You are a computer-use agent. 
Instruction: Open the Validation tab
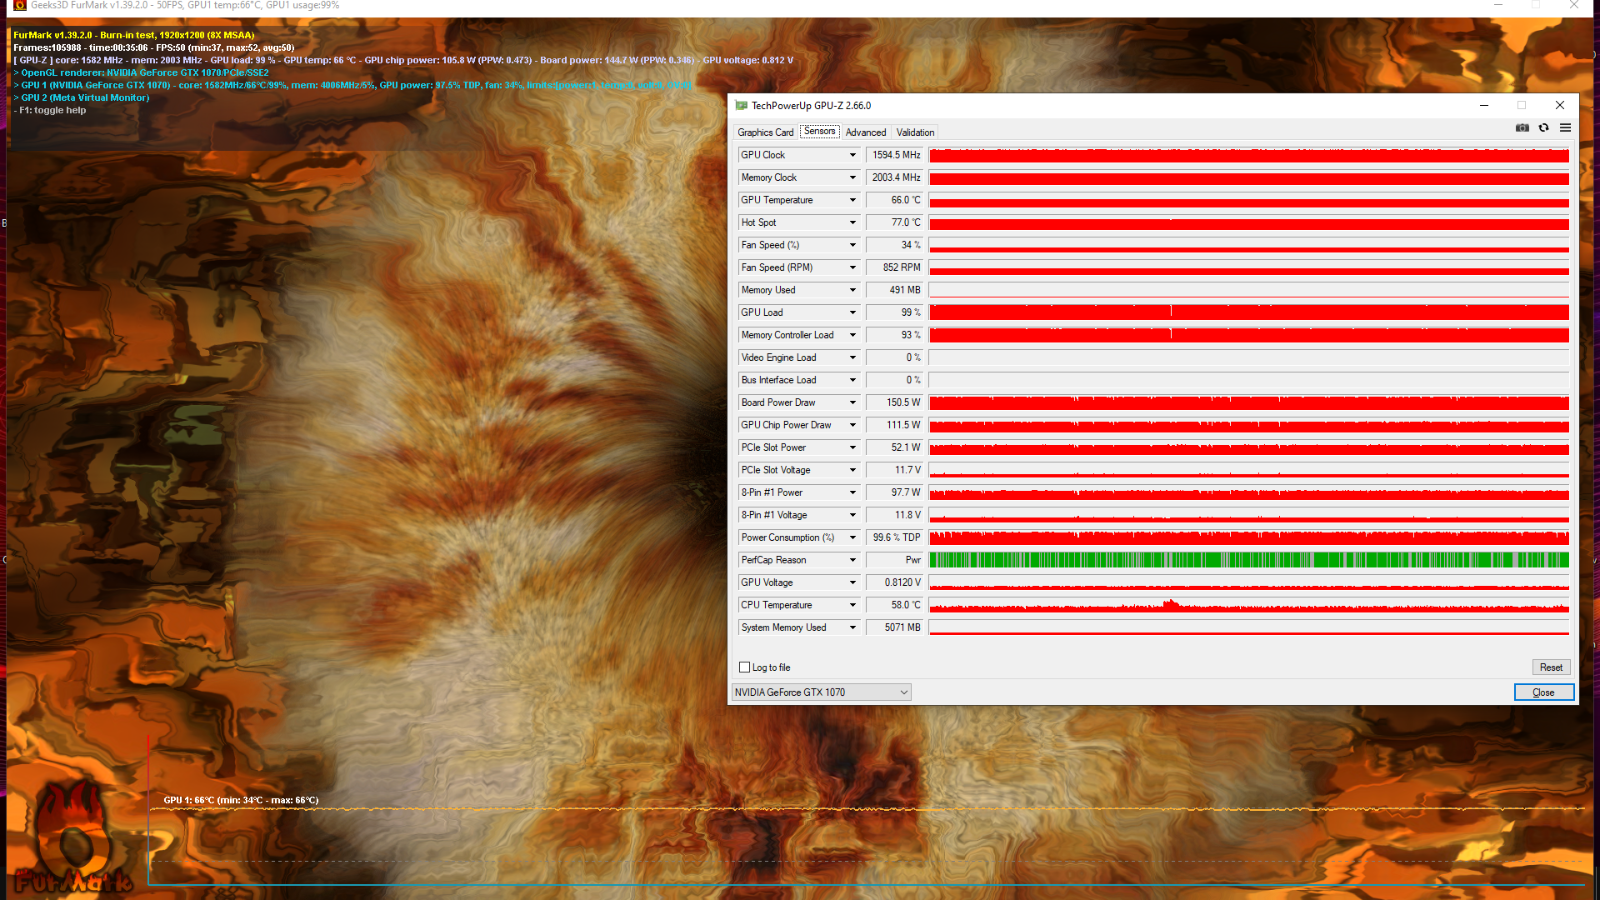pos(915,132)
